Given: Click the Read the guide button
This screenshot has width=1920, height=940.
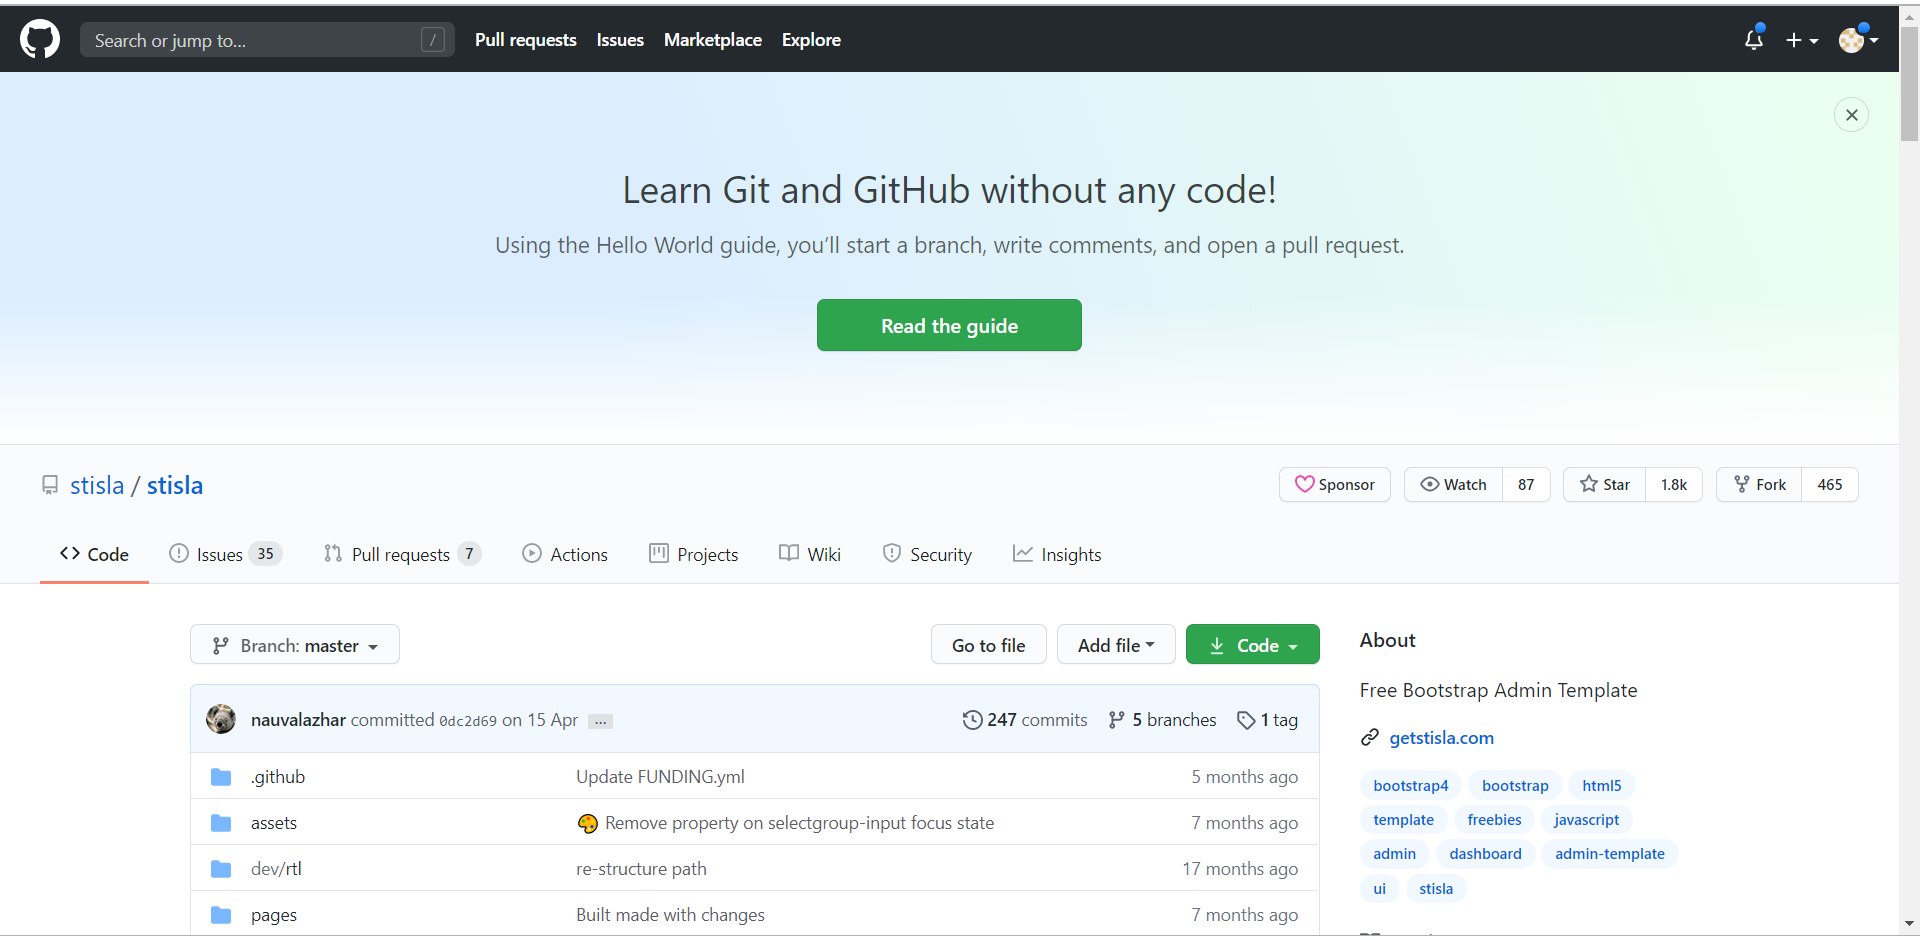Looking at the screenshot, I should (949, 325).
